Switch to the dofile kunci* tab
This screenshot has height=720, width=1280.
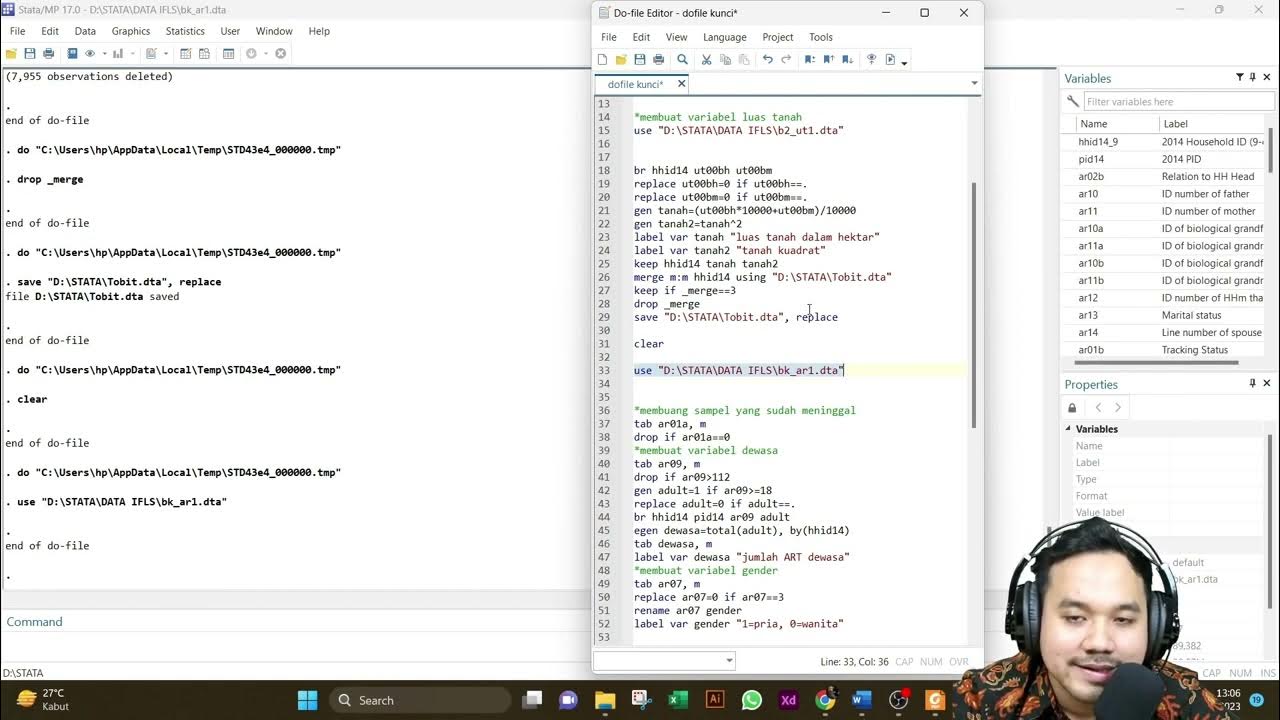point(635,84)
